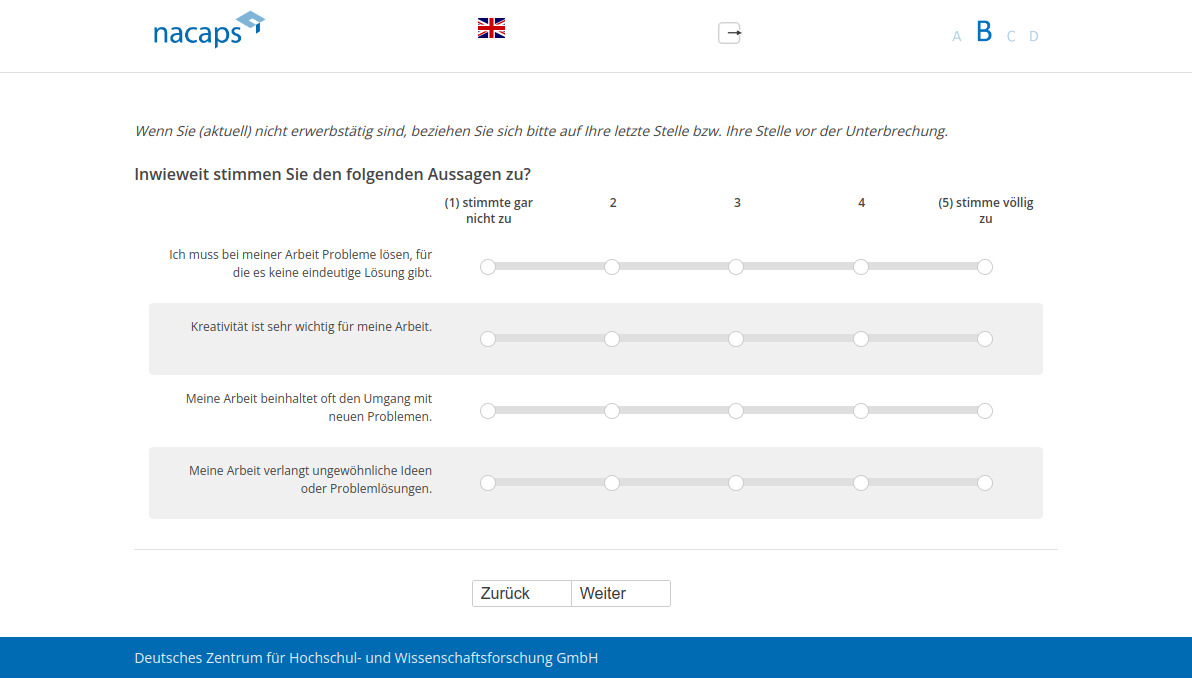Click the Zurück button
Screen dimensions: 1192x687
pyautogui.click(x=521, y=594)
